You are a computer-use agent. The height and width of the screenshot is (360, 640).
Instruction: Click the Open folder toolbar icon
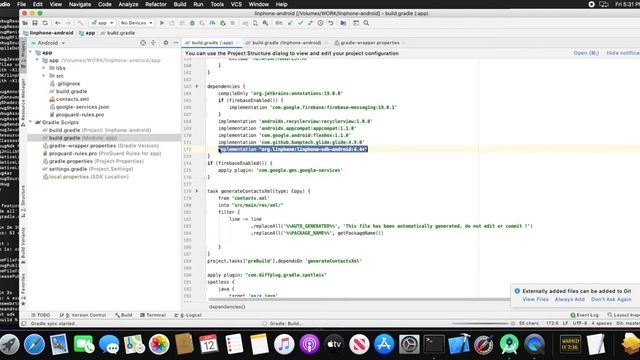(25, 23)
